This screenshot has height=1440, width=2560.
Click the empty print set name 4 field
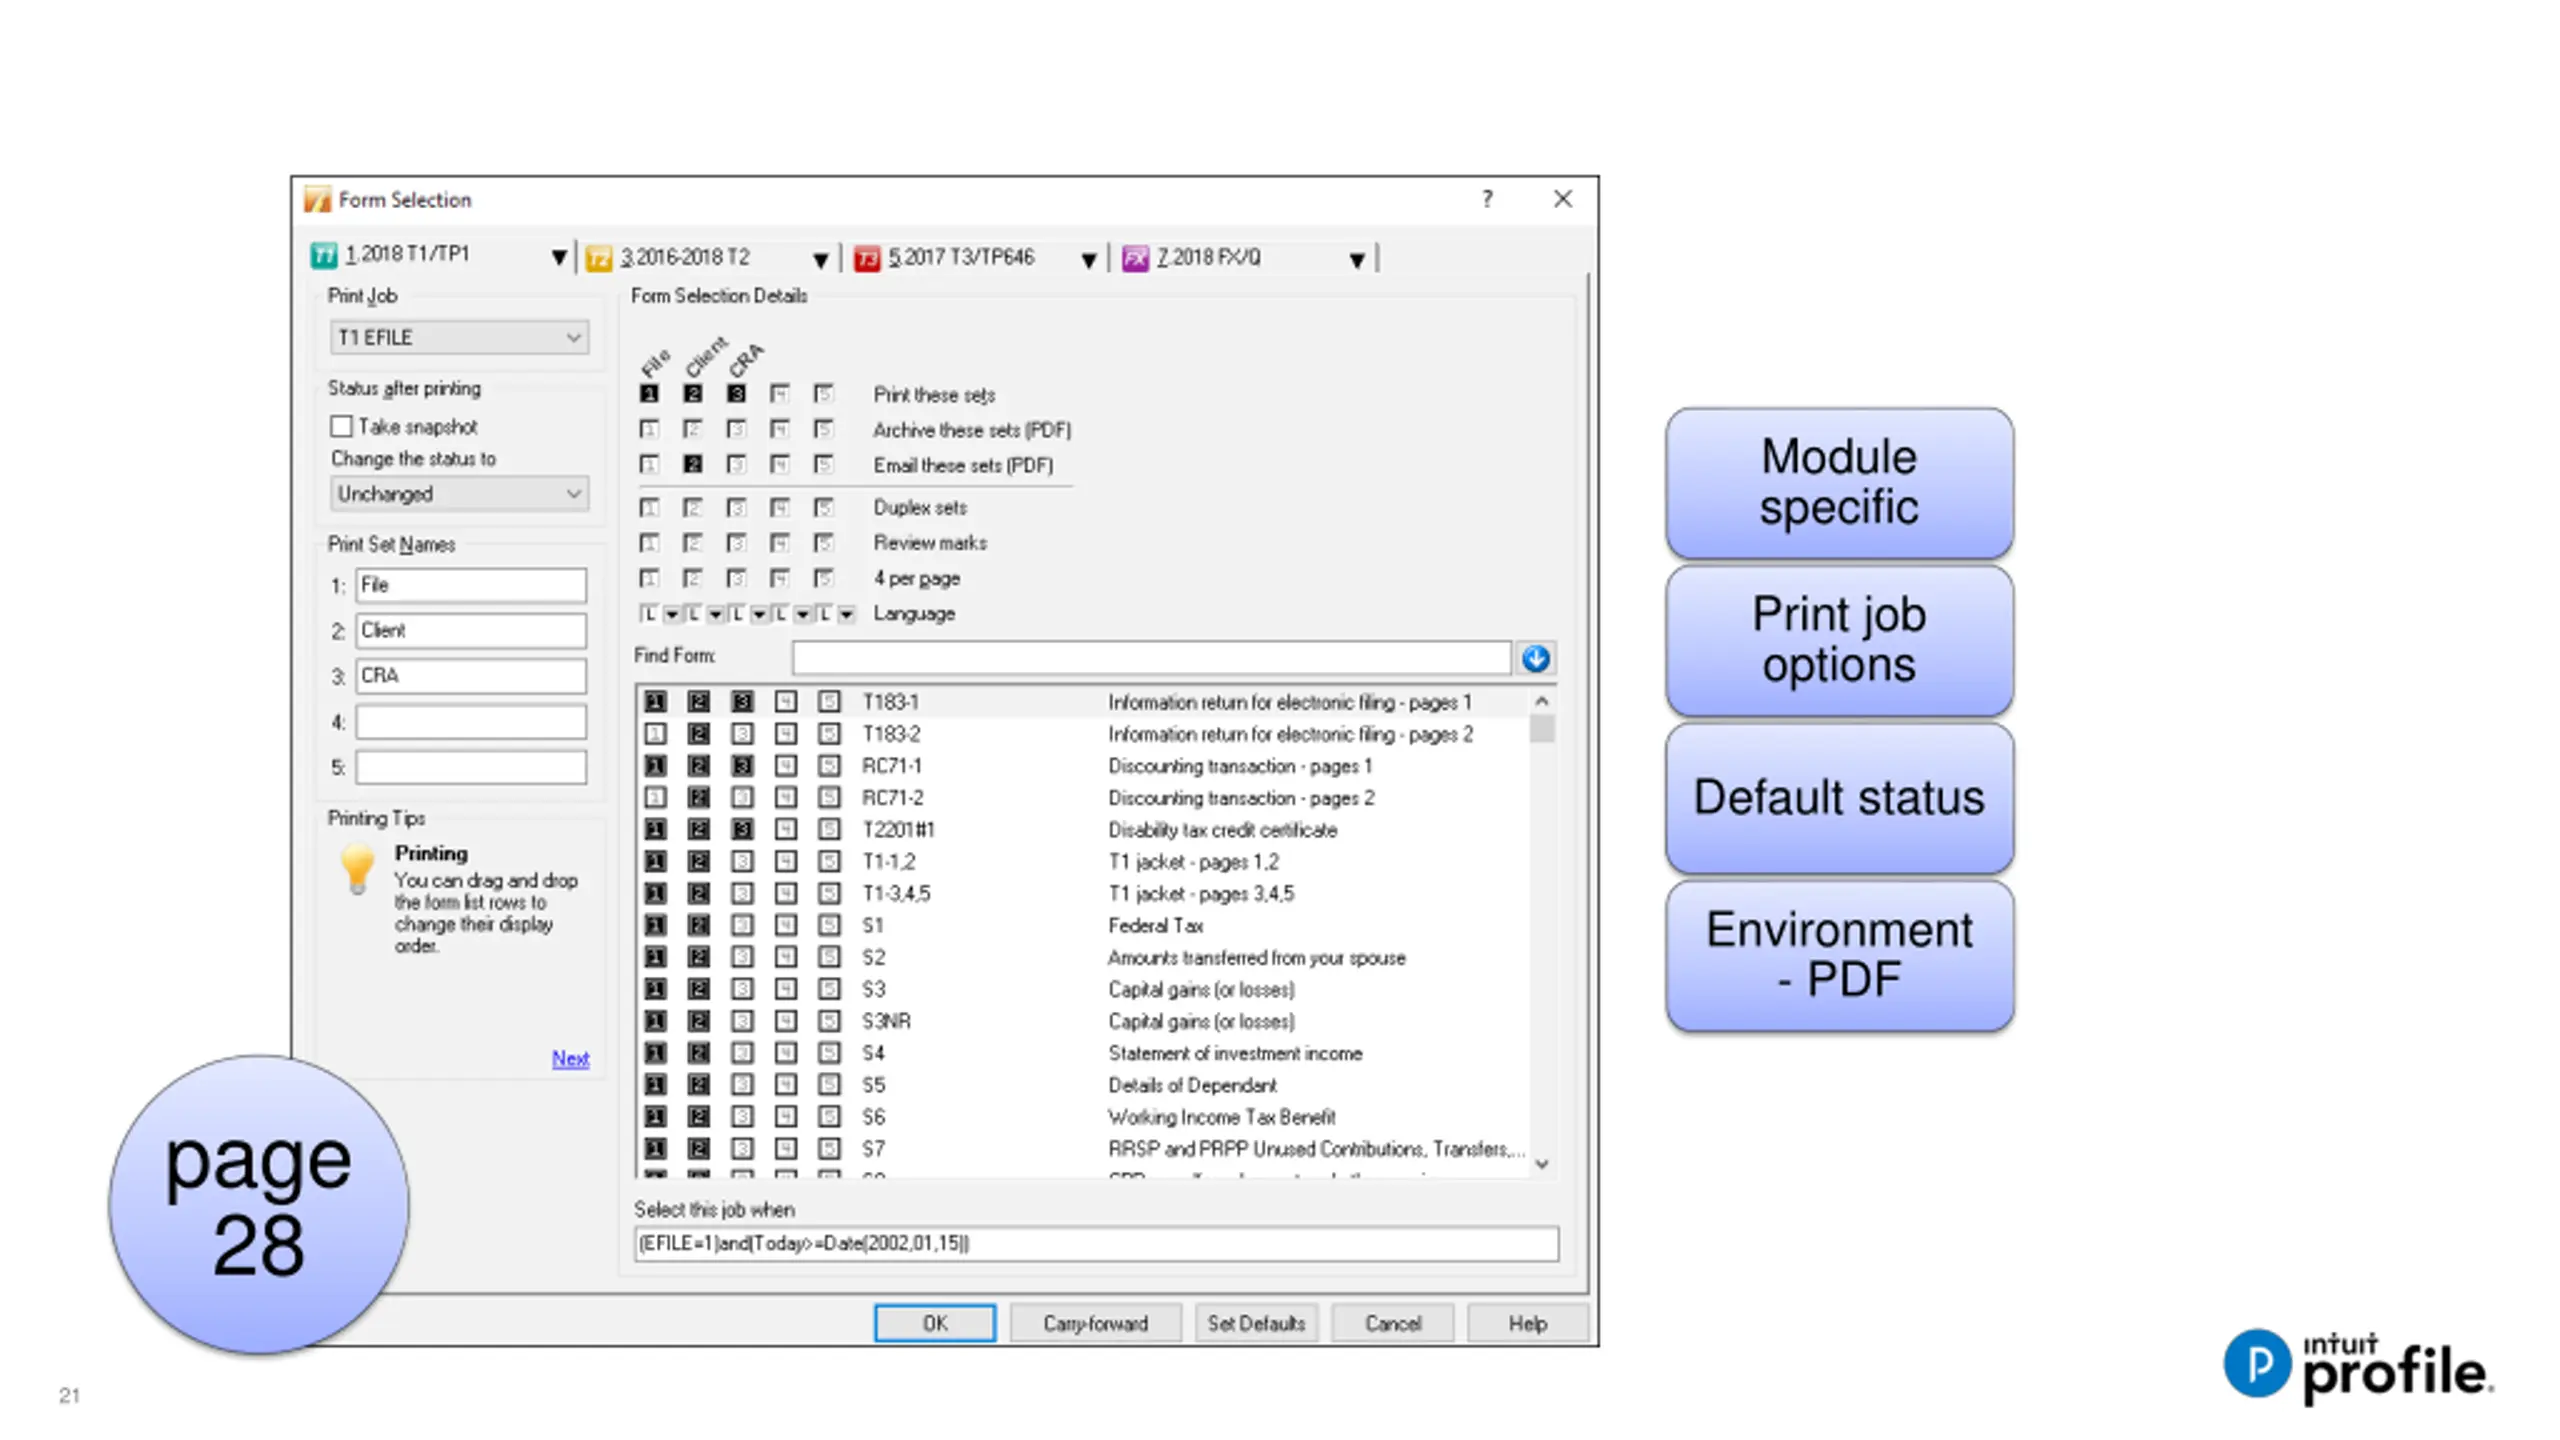[471, 721]
